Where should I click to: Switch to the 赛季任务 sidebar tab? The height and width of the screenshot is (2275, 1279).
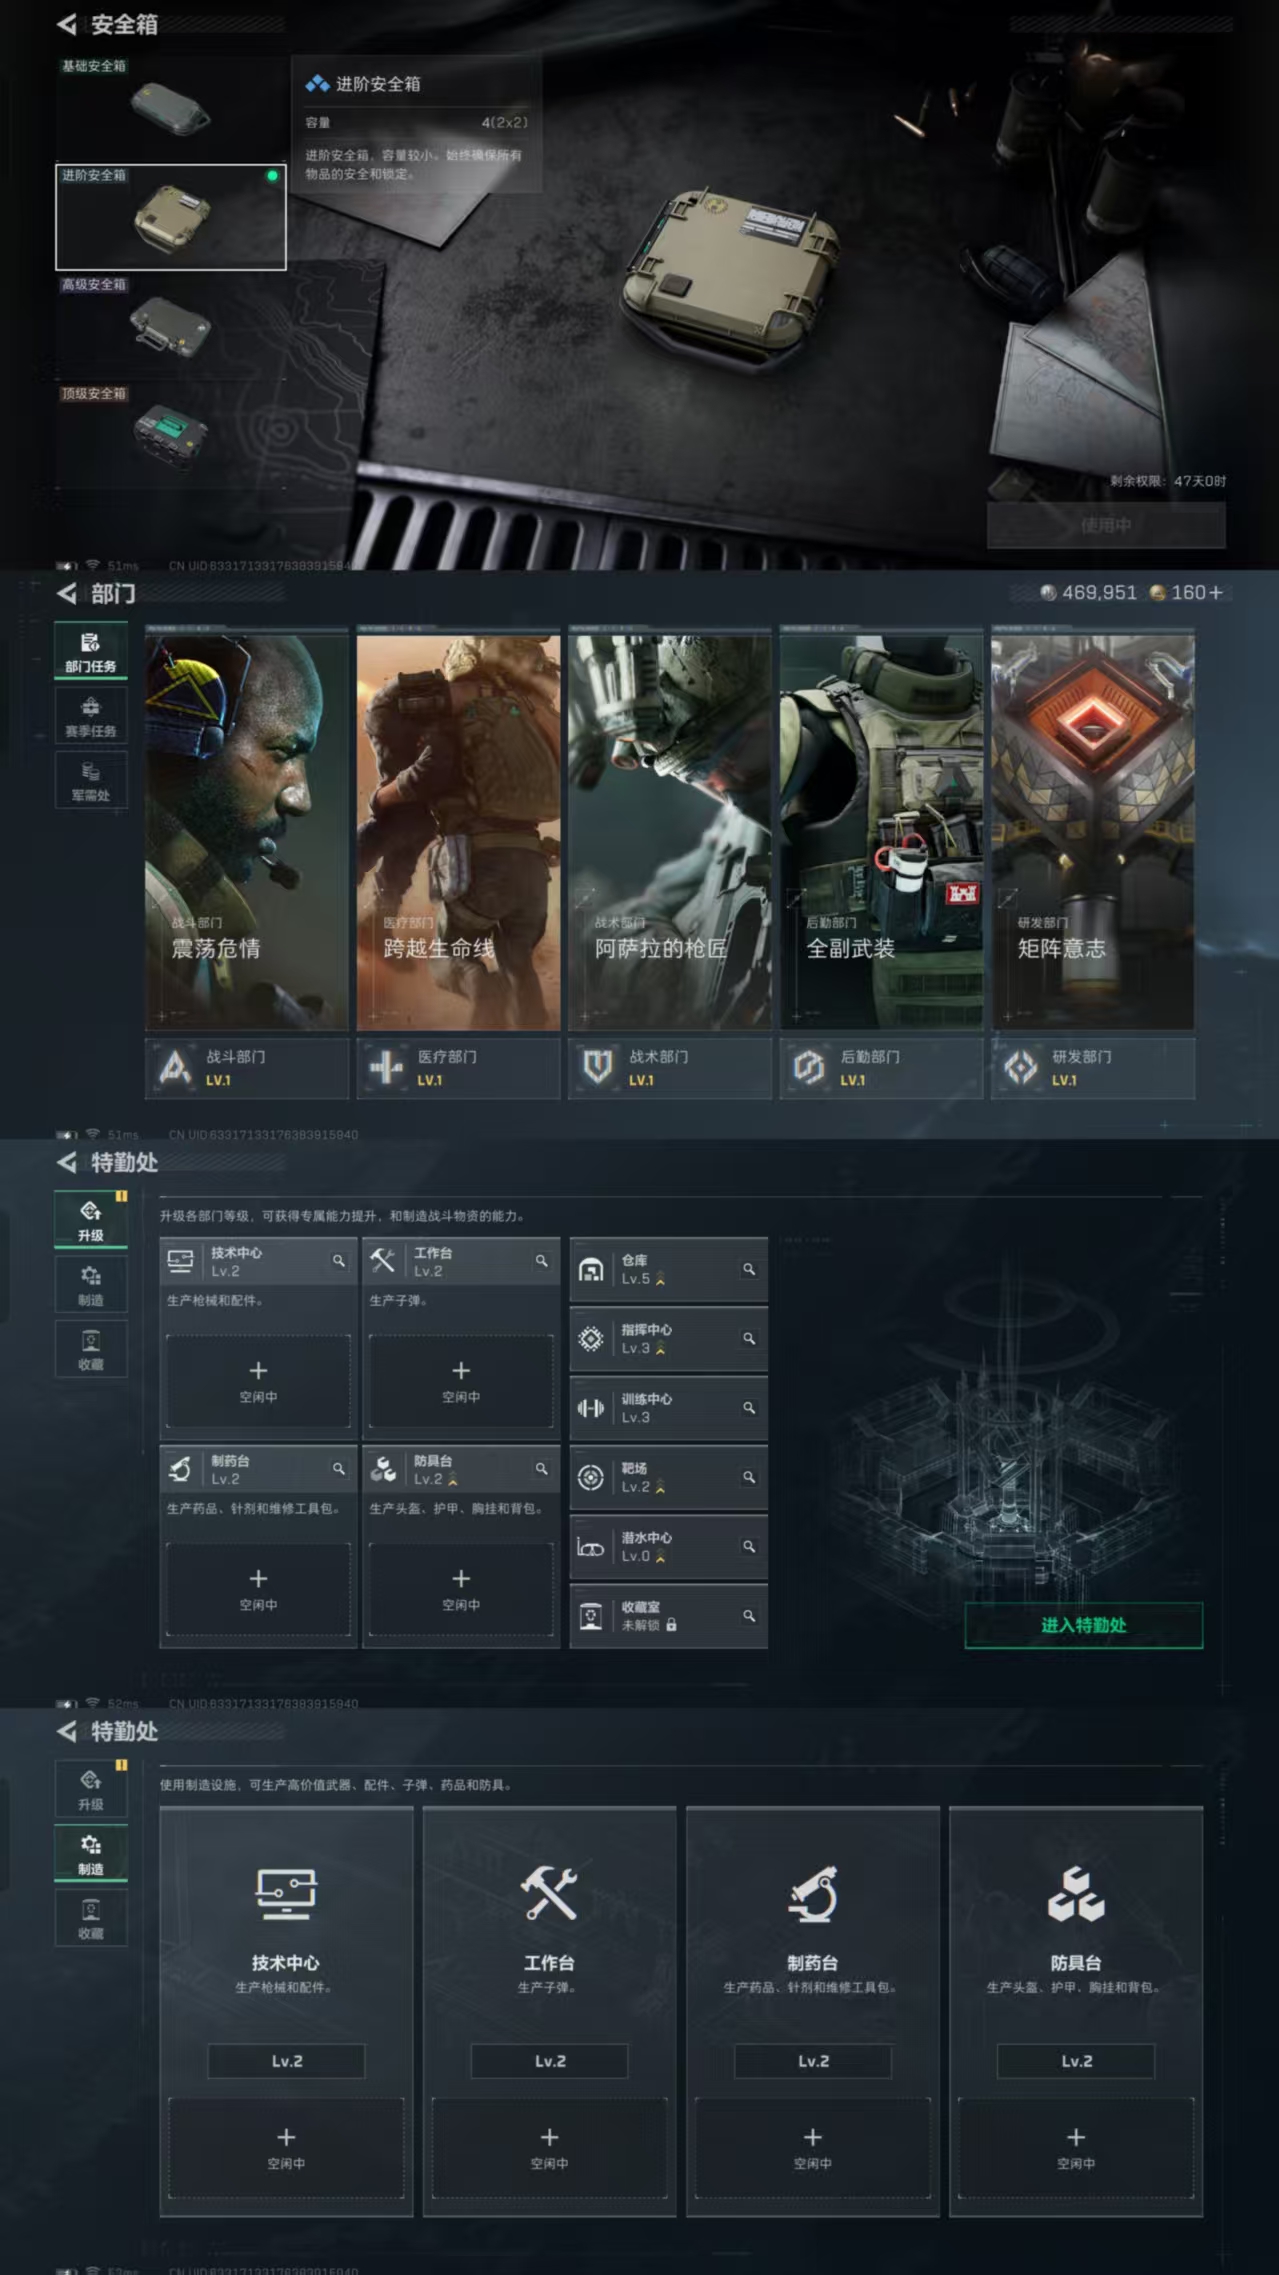91,716
